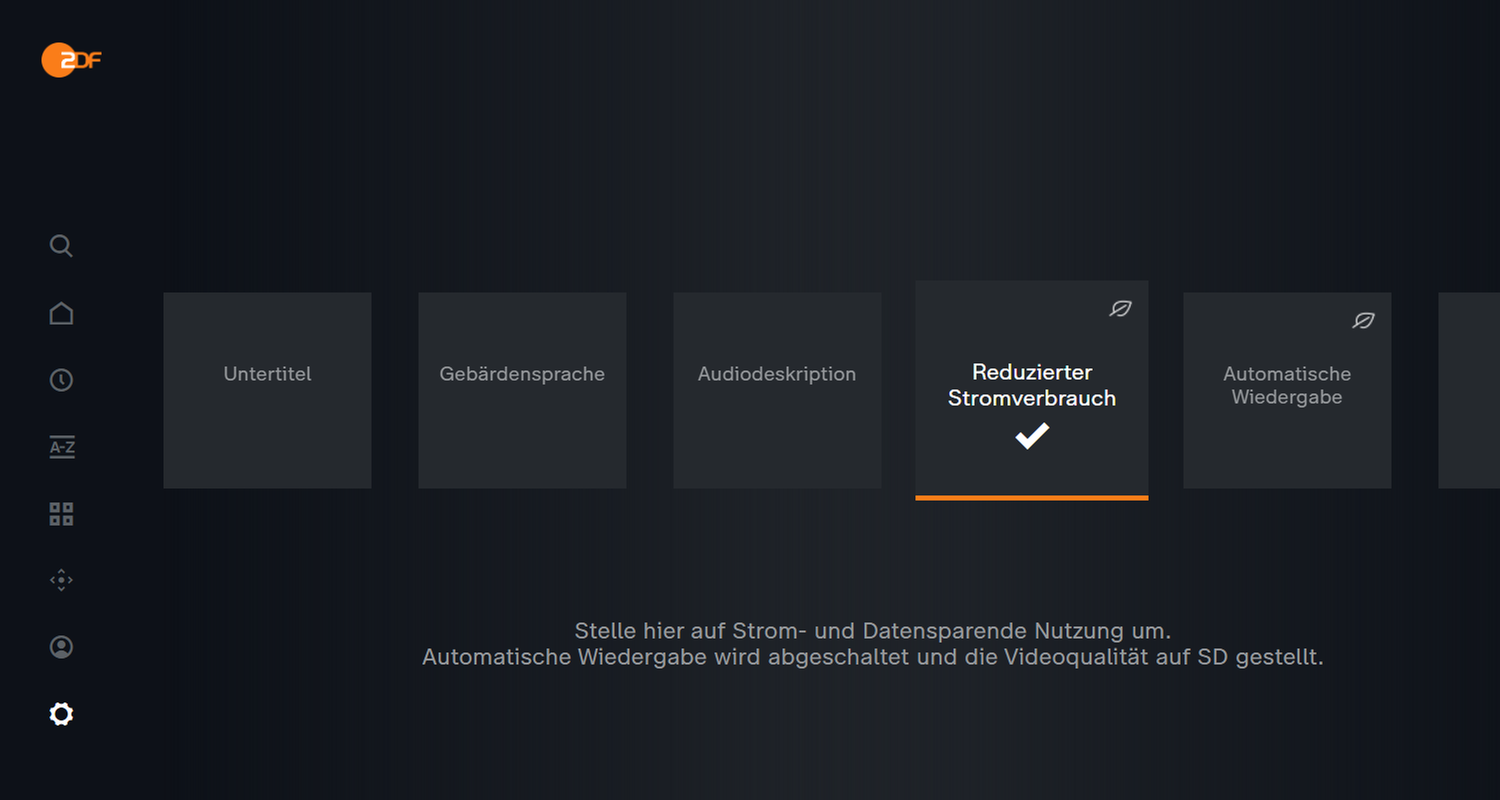Toggle the Untertitel setting tile

[x=267, y=390]
